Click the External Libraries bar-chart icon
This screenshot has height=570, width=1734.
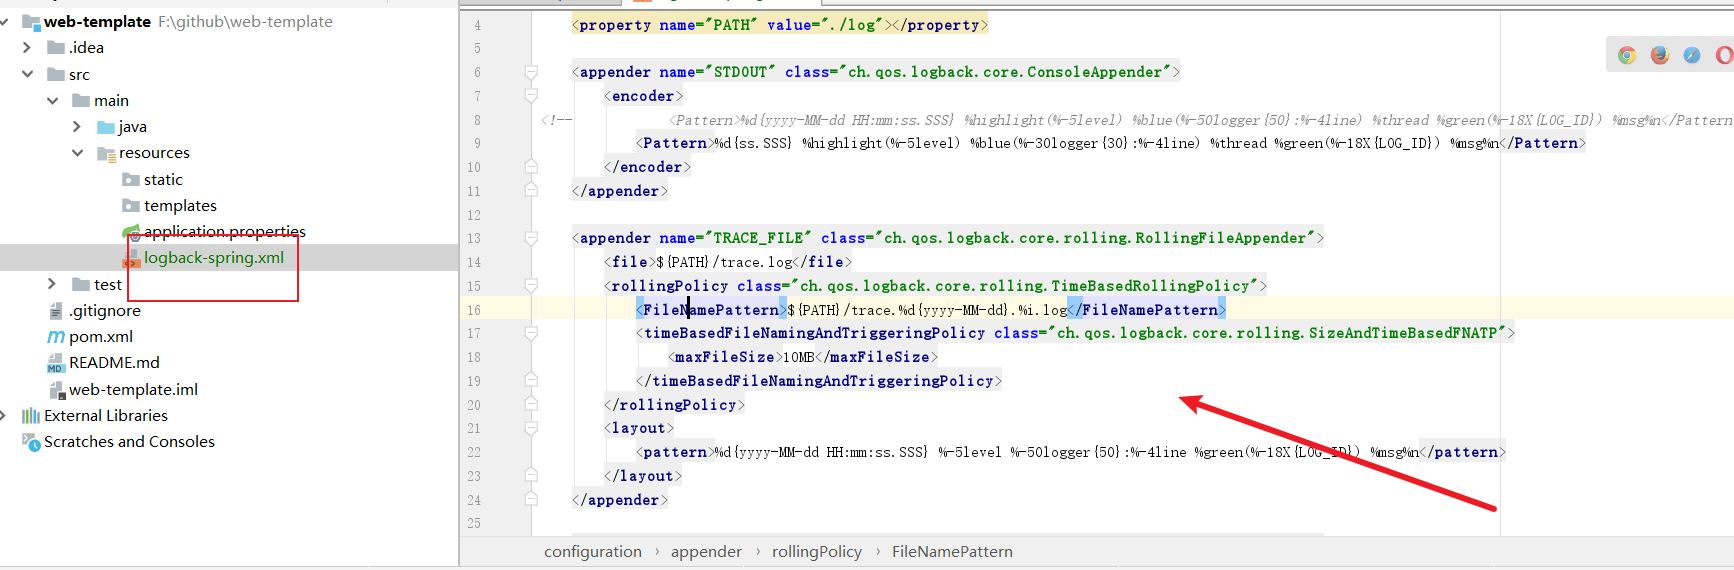pyautogui.click(x=31, y=416)
